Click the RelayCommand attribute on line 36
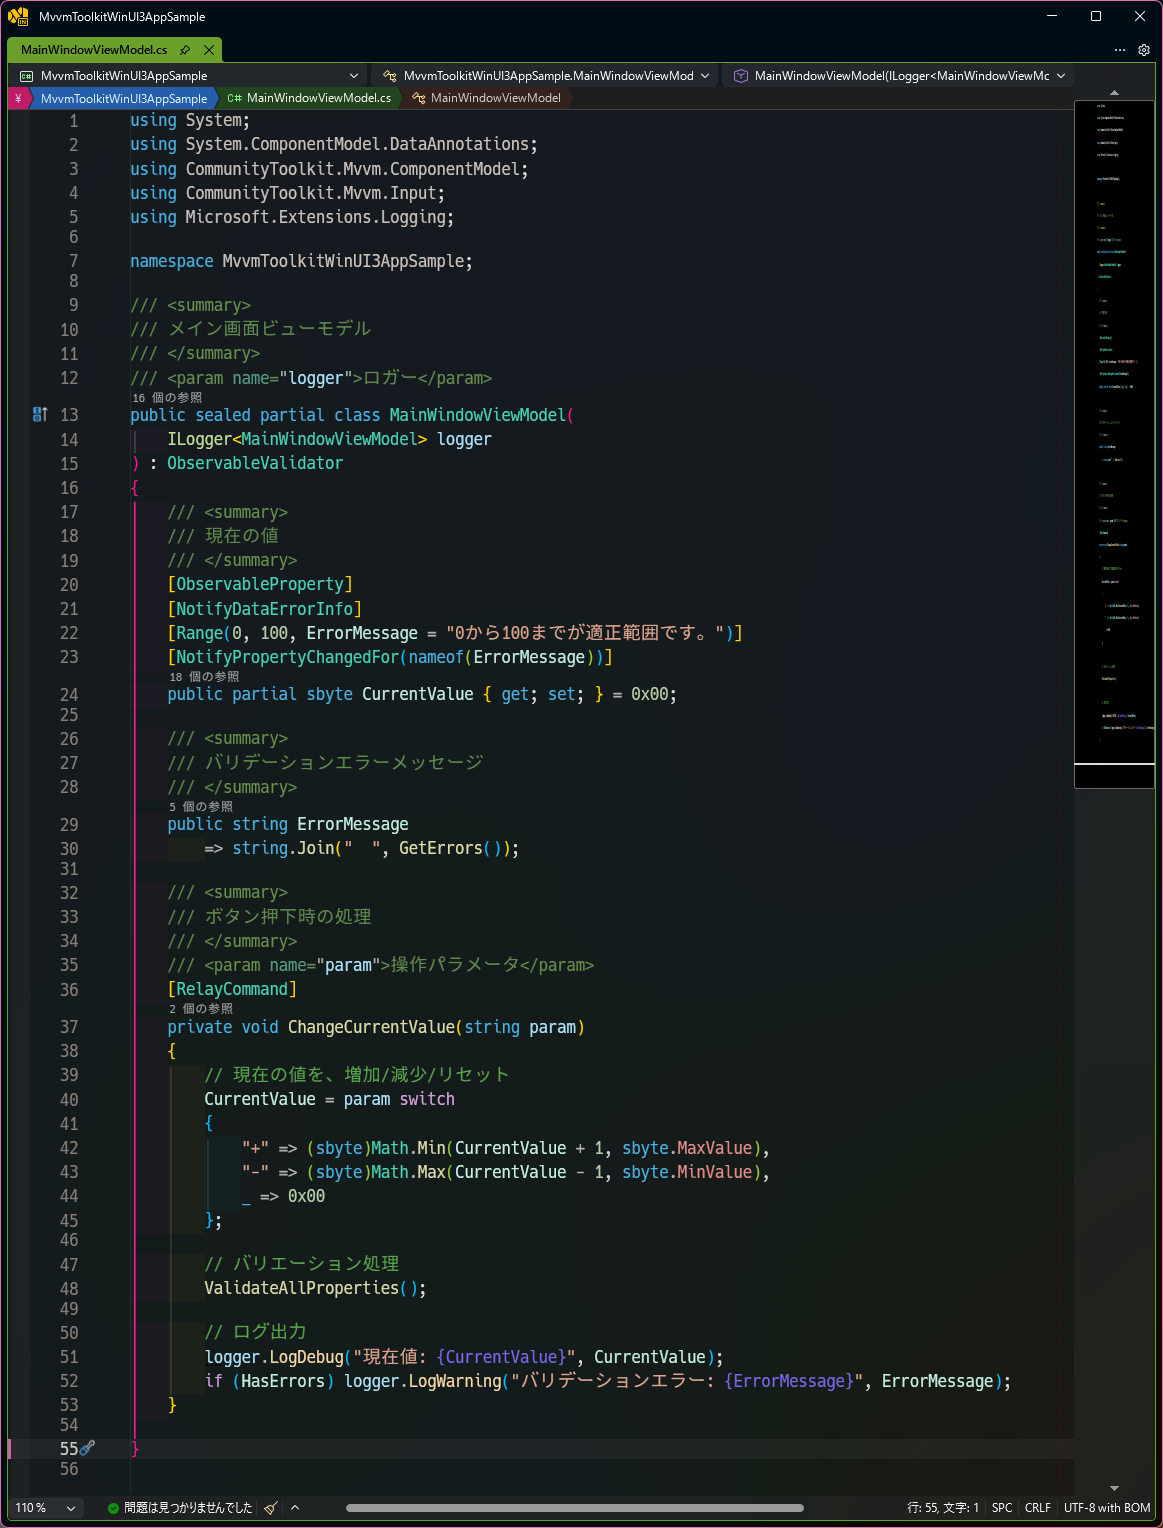This screenshot has height=1528, width=1163. [x=232, y=989]
